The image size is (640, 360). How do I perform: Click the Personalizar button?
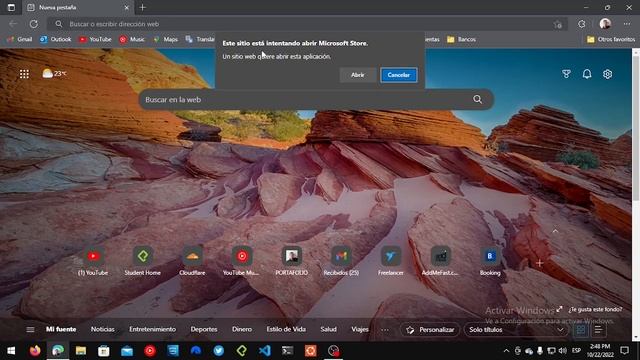tap(430, 329)
